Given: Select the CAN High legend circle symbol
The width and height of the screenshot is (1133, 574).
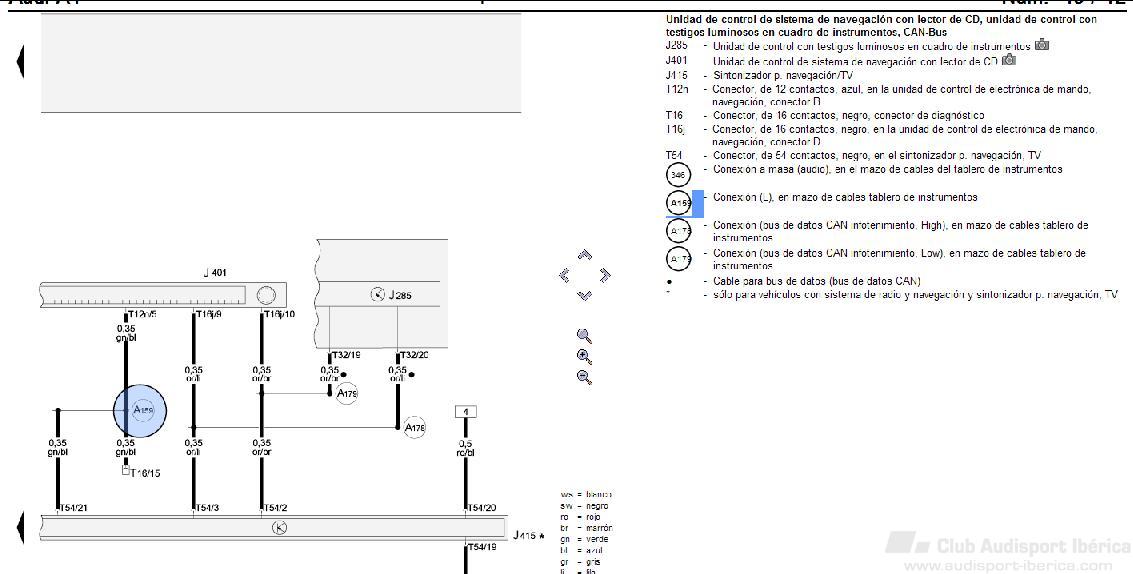Looking at the screenshot, I should pos(678,231).
